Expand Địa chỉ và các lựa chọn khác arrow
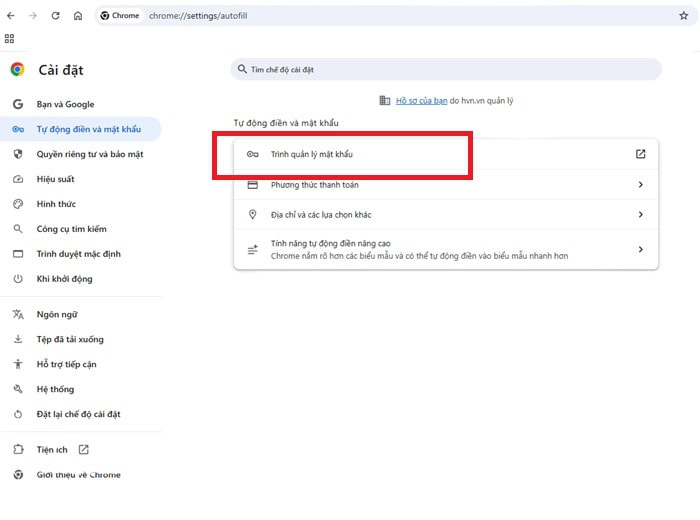 [641, 215]
